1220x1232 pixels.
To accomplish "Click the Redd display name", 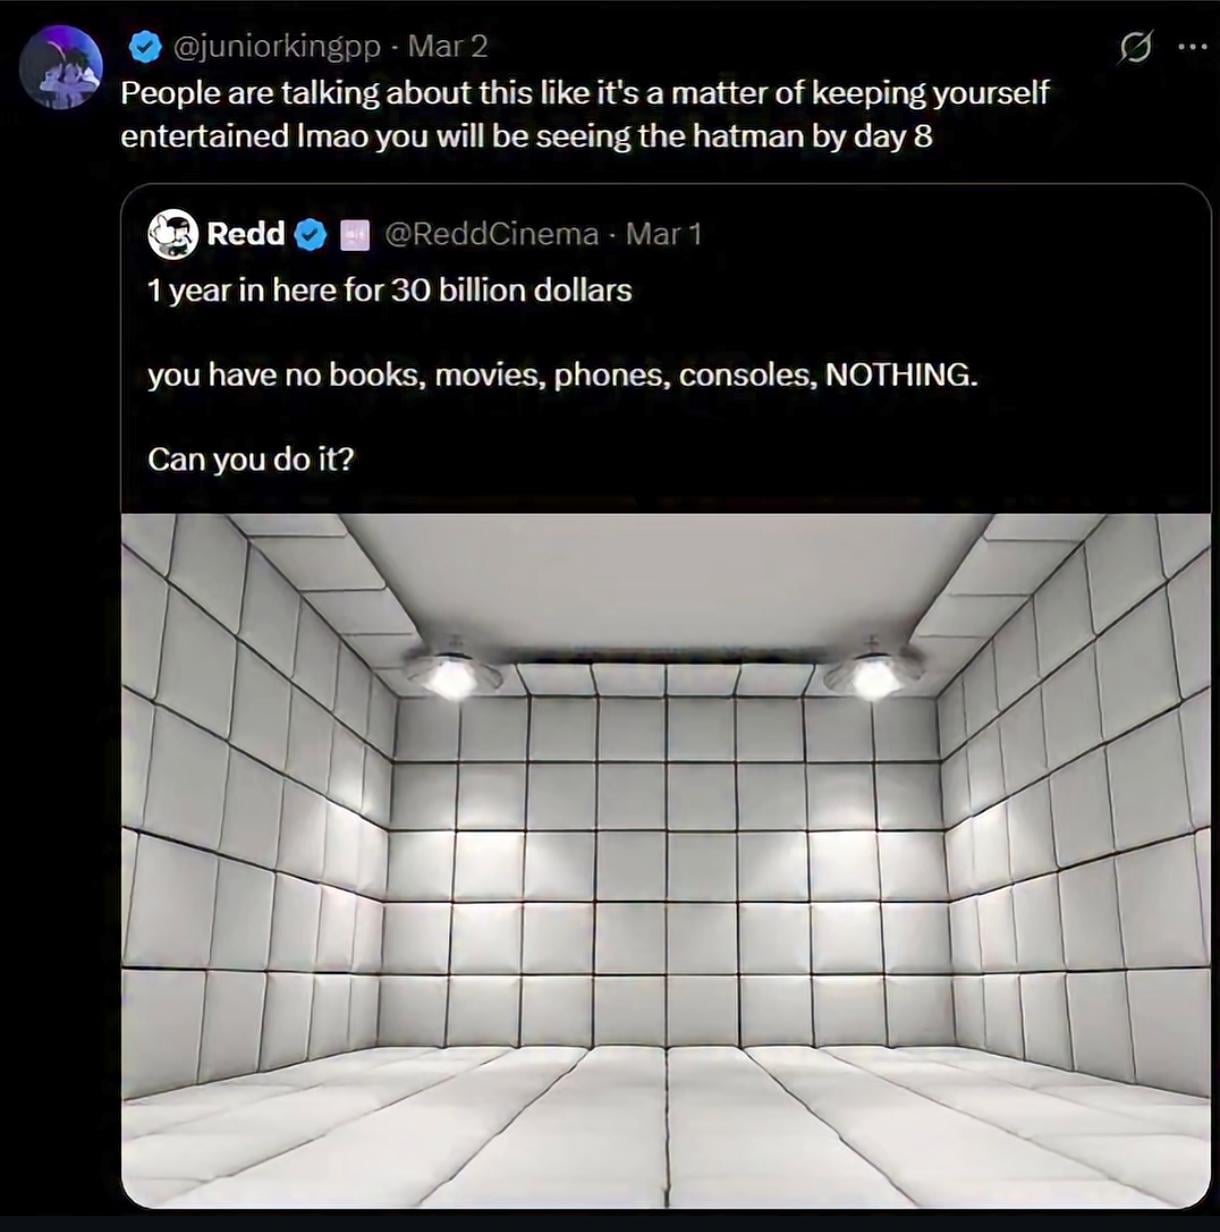I will 245,234.
